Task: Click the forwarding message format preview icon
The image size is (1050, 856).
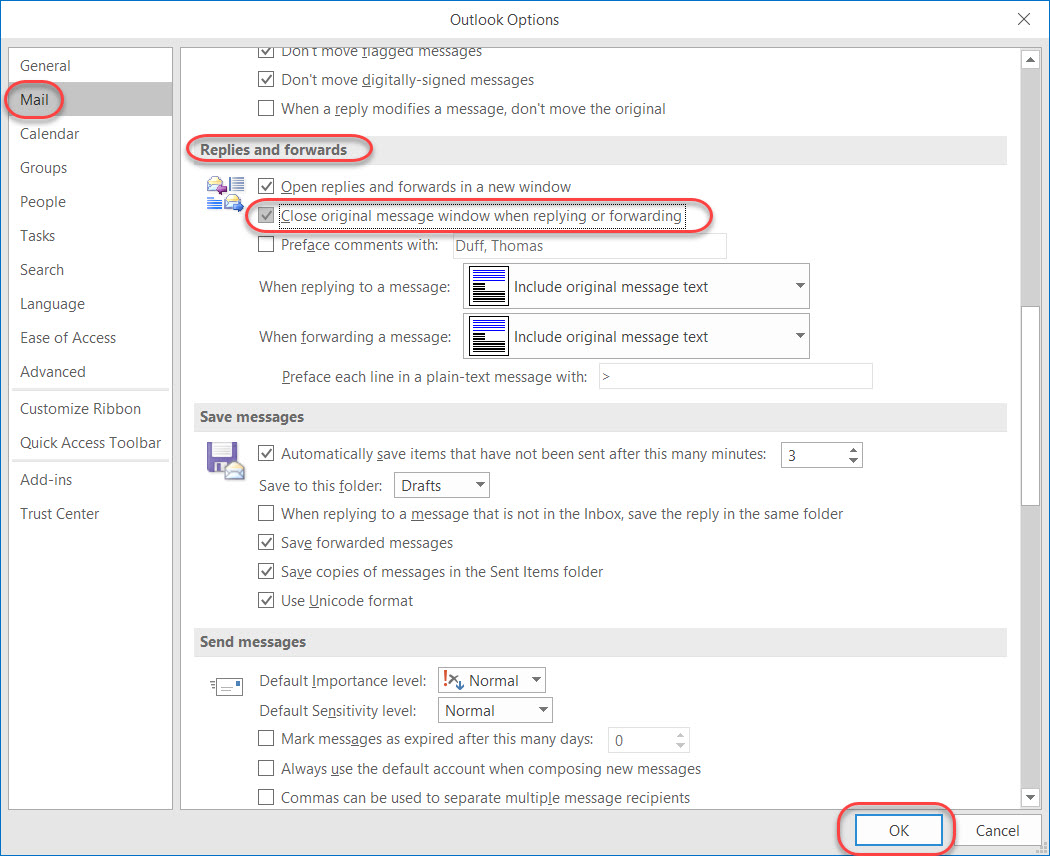Action: coord(489,337)
